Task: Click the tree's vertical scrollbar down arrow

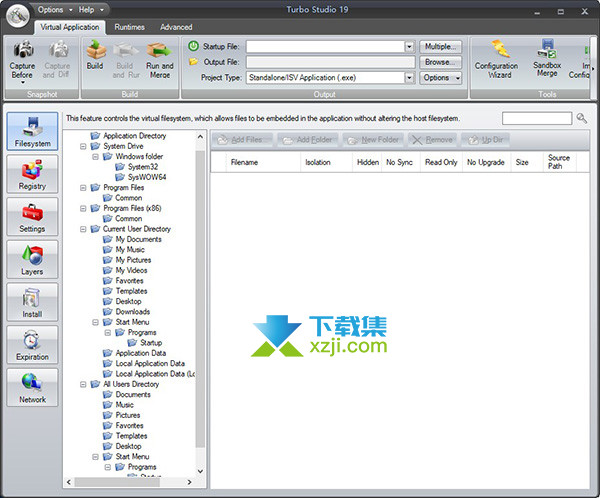Action: point(200,471)
